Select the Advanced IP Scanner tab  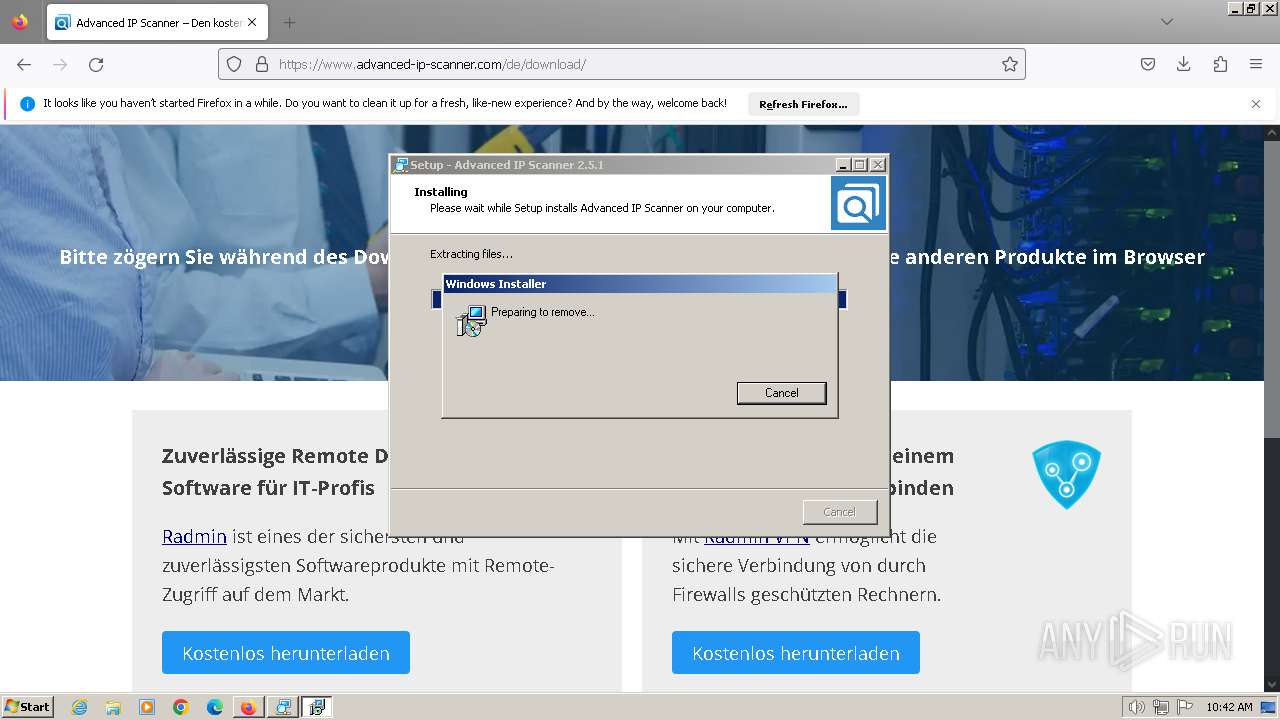point(157,22)
